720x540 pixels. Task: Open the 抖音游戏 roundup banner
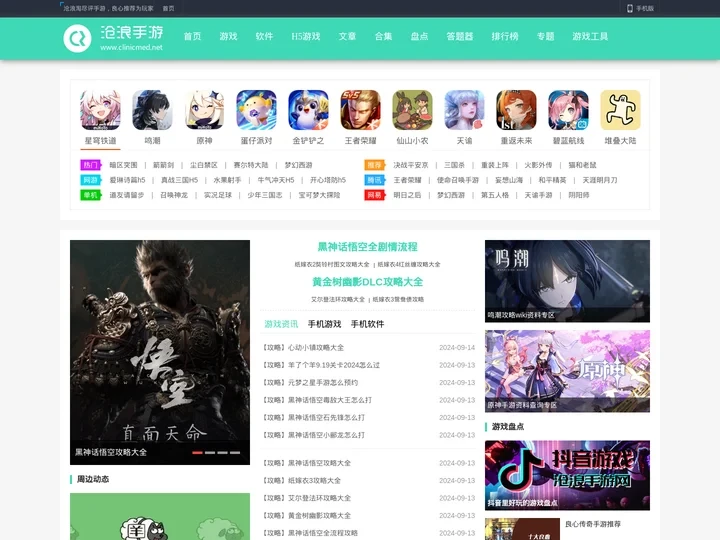(567, 475)
